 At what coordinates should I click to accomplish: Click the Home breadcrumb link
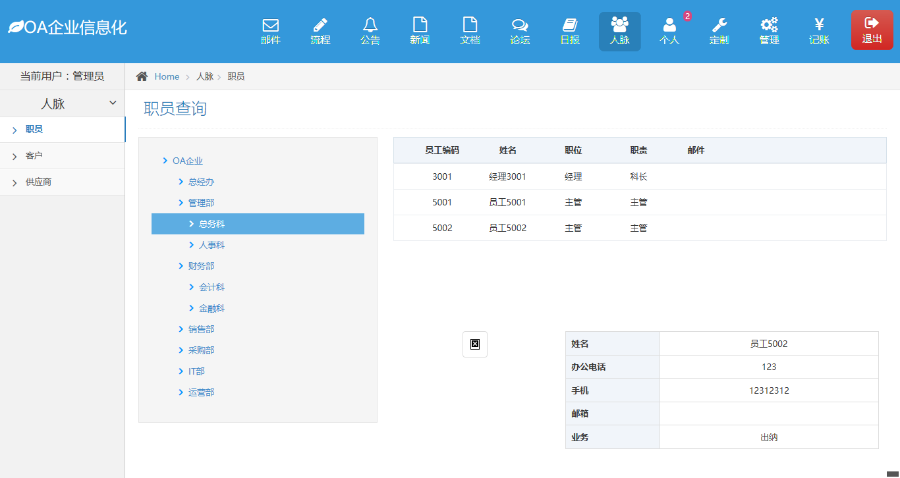166,76
